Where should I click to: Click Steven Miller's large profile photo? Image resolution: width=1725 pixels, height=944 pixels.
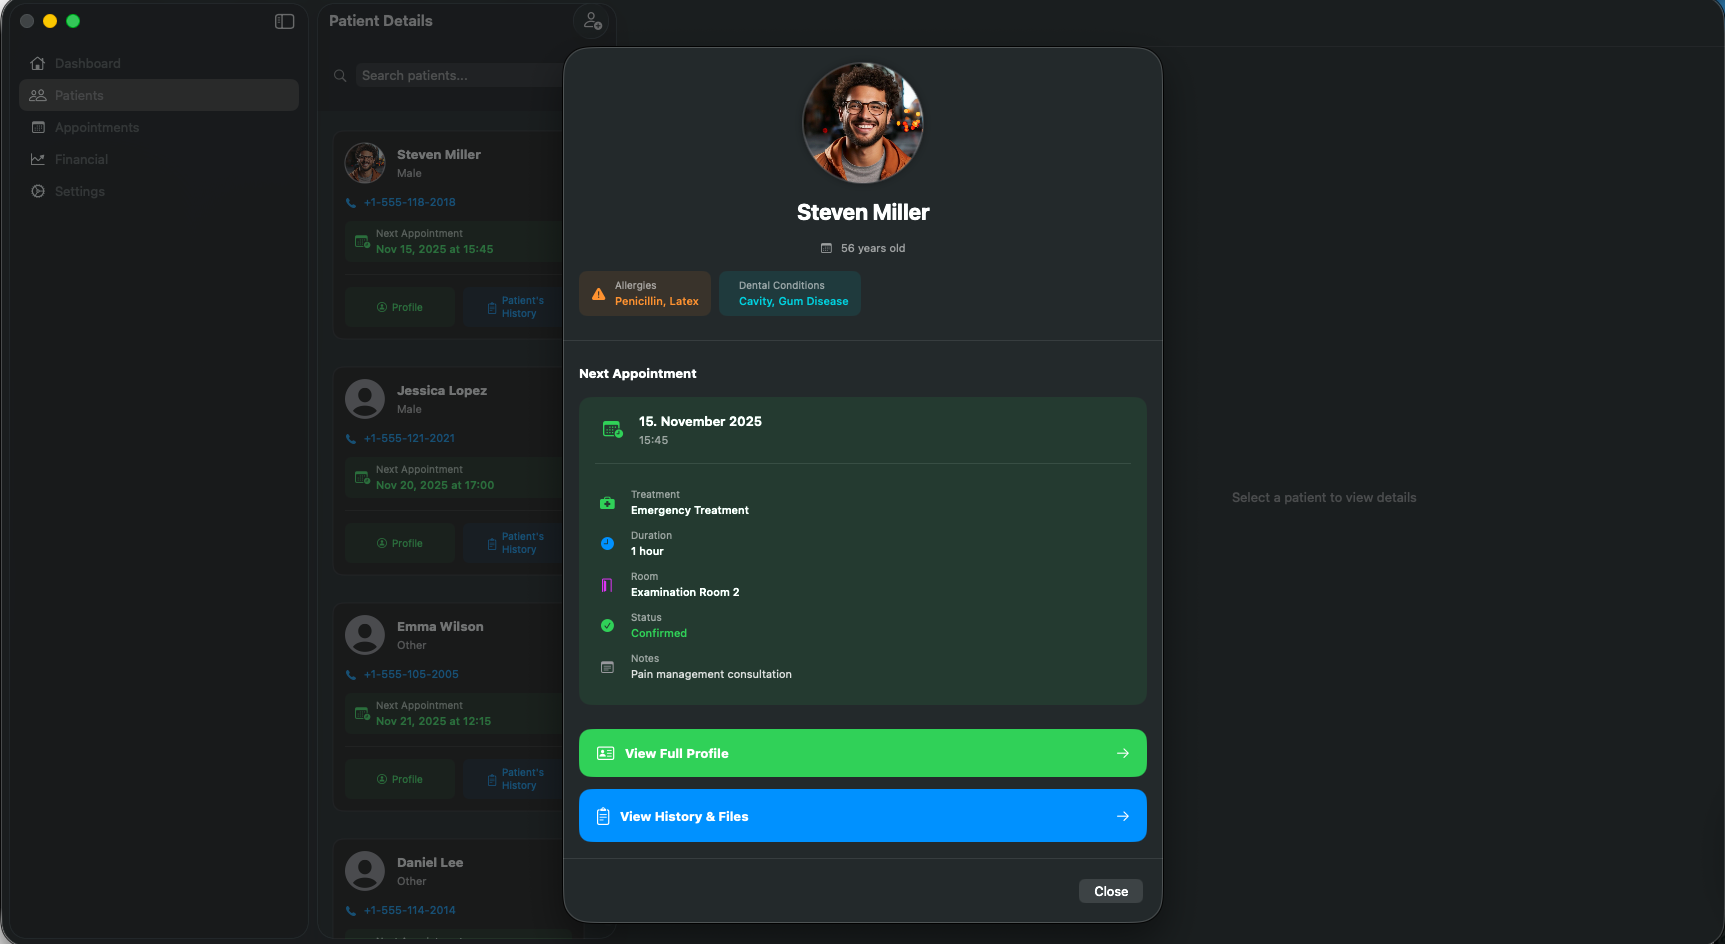point(863,123)
